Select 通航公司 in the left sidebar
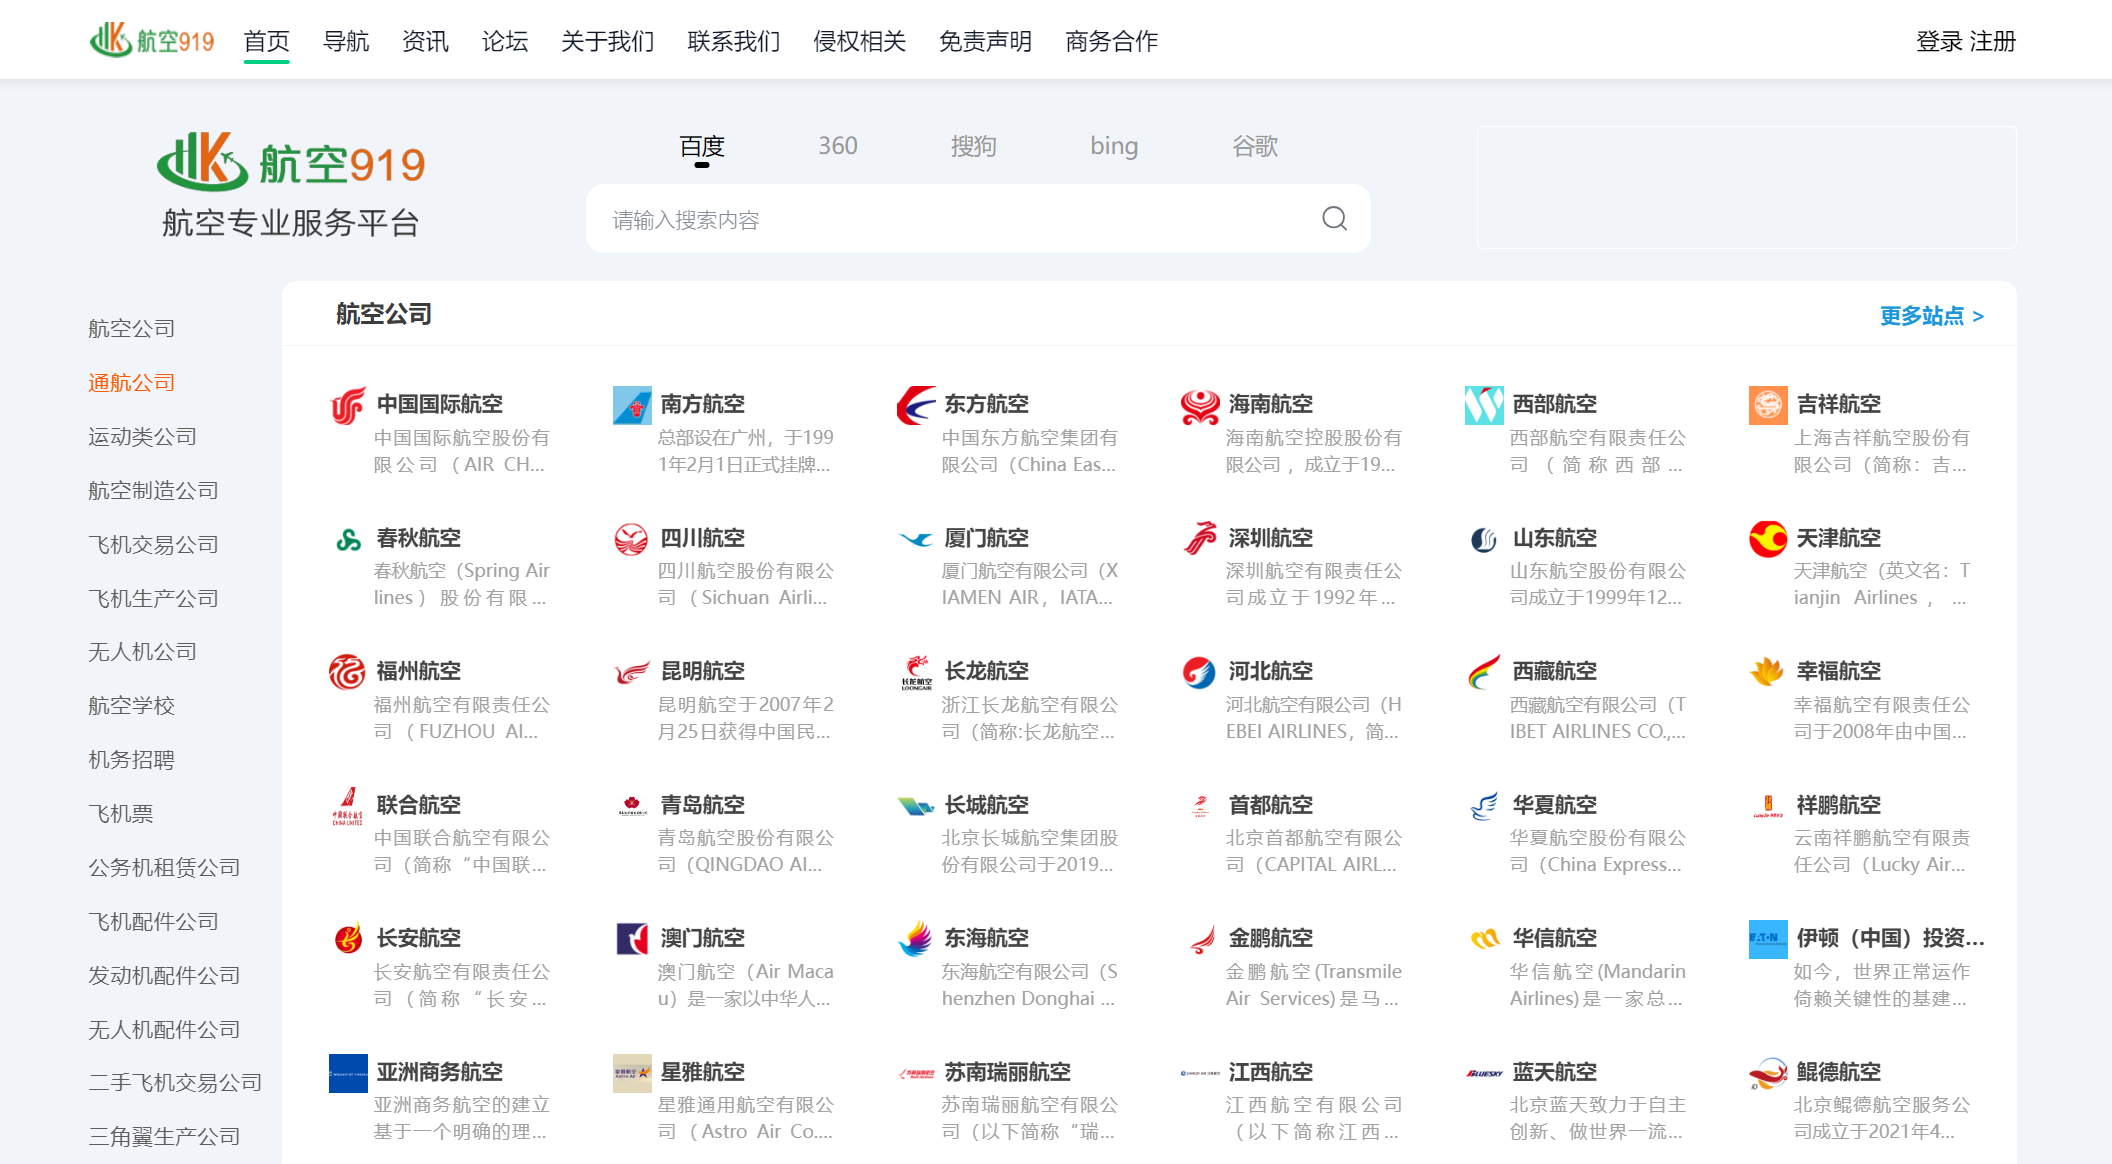The image size is (2112, 1164). (x=132, y=383)
